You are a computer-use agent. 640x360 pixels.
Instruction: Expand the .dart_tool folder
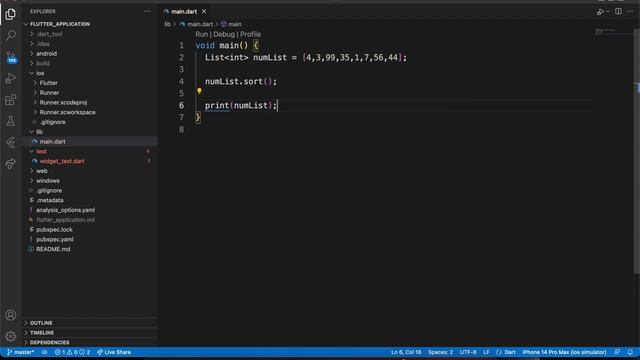(x=49, y=34)
